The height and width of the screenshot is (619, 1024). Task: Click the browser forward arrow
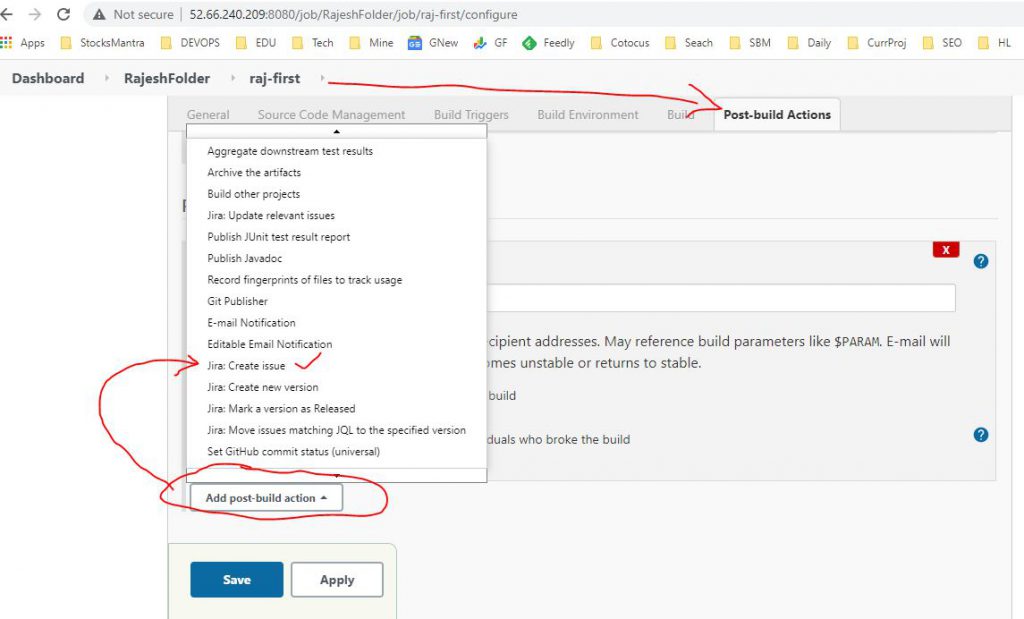coord(35,15)
